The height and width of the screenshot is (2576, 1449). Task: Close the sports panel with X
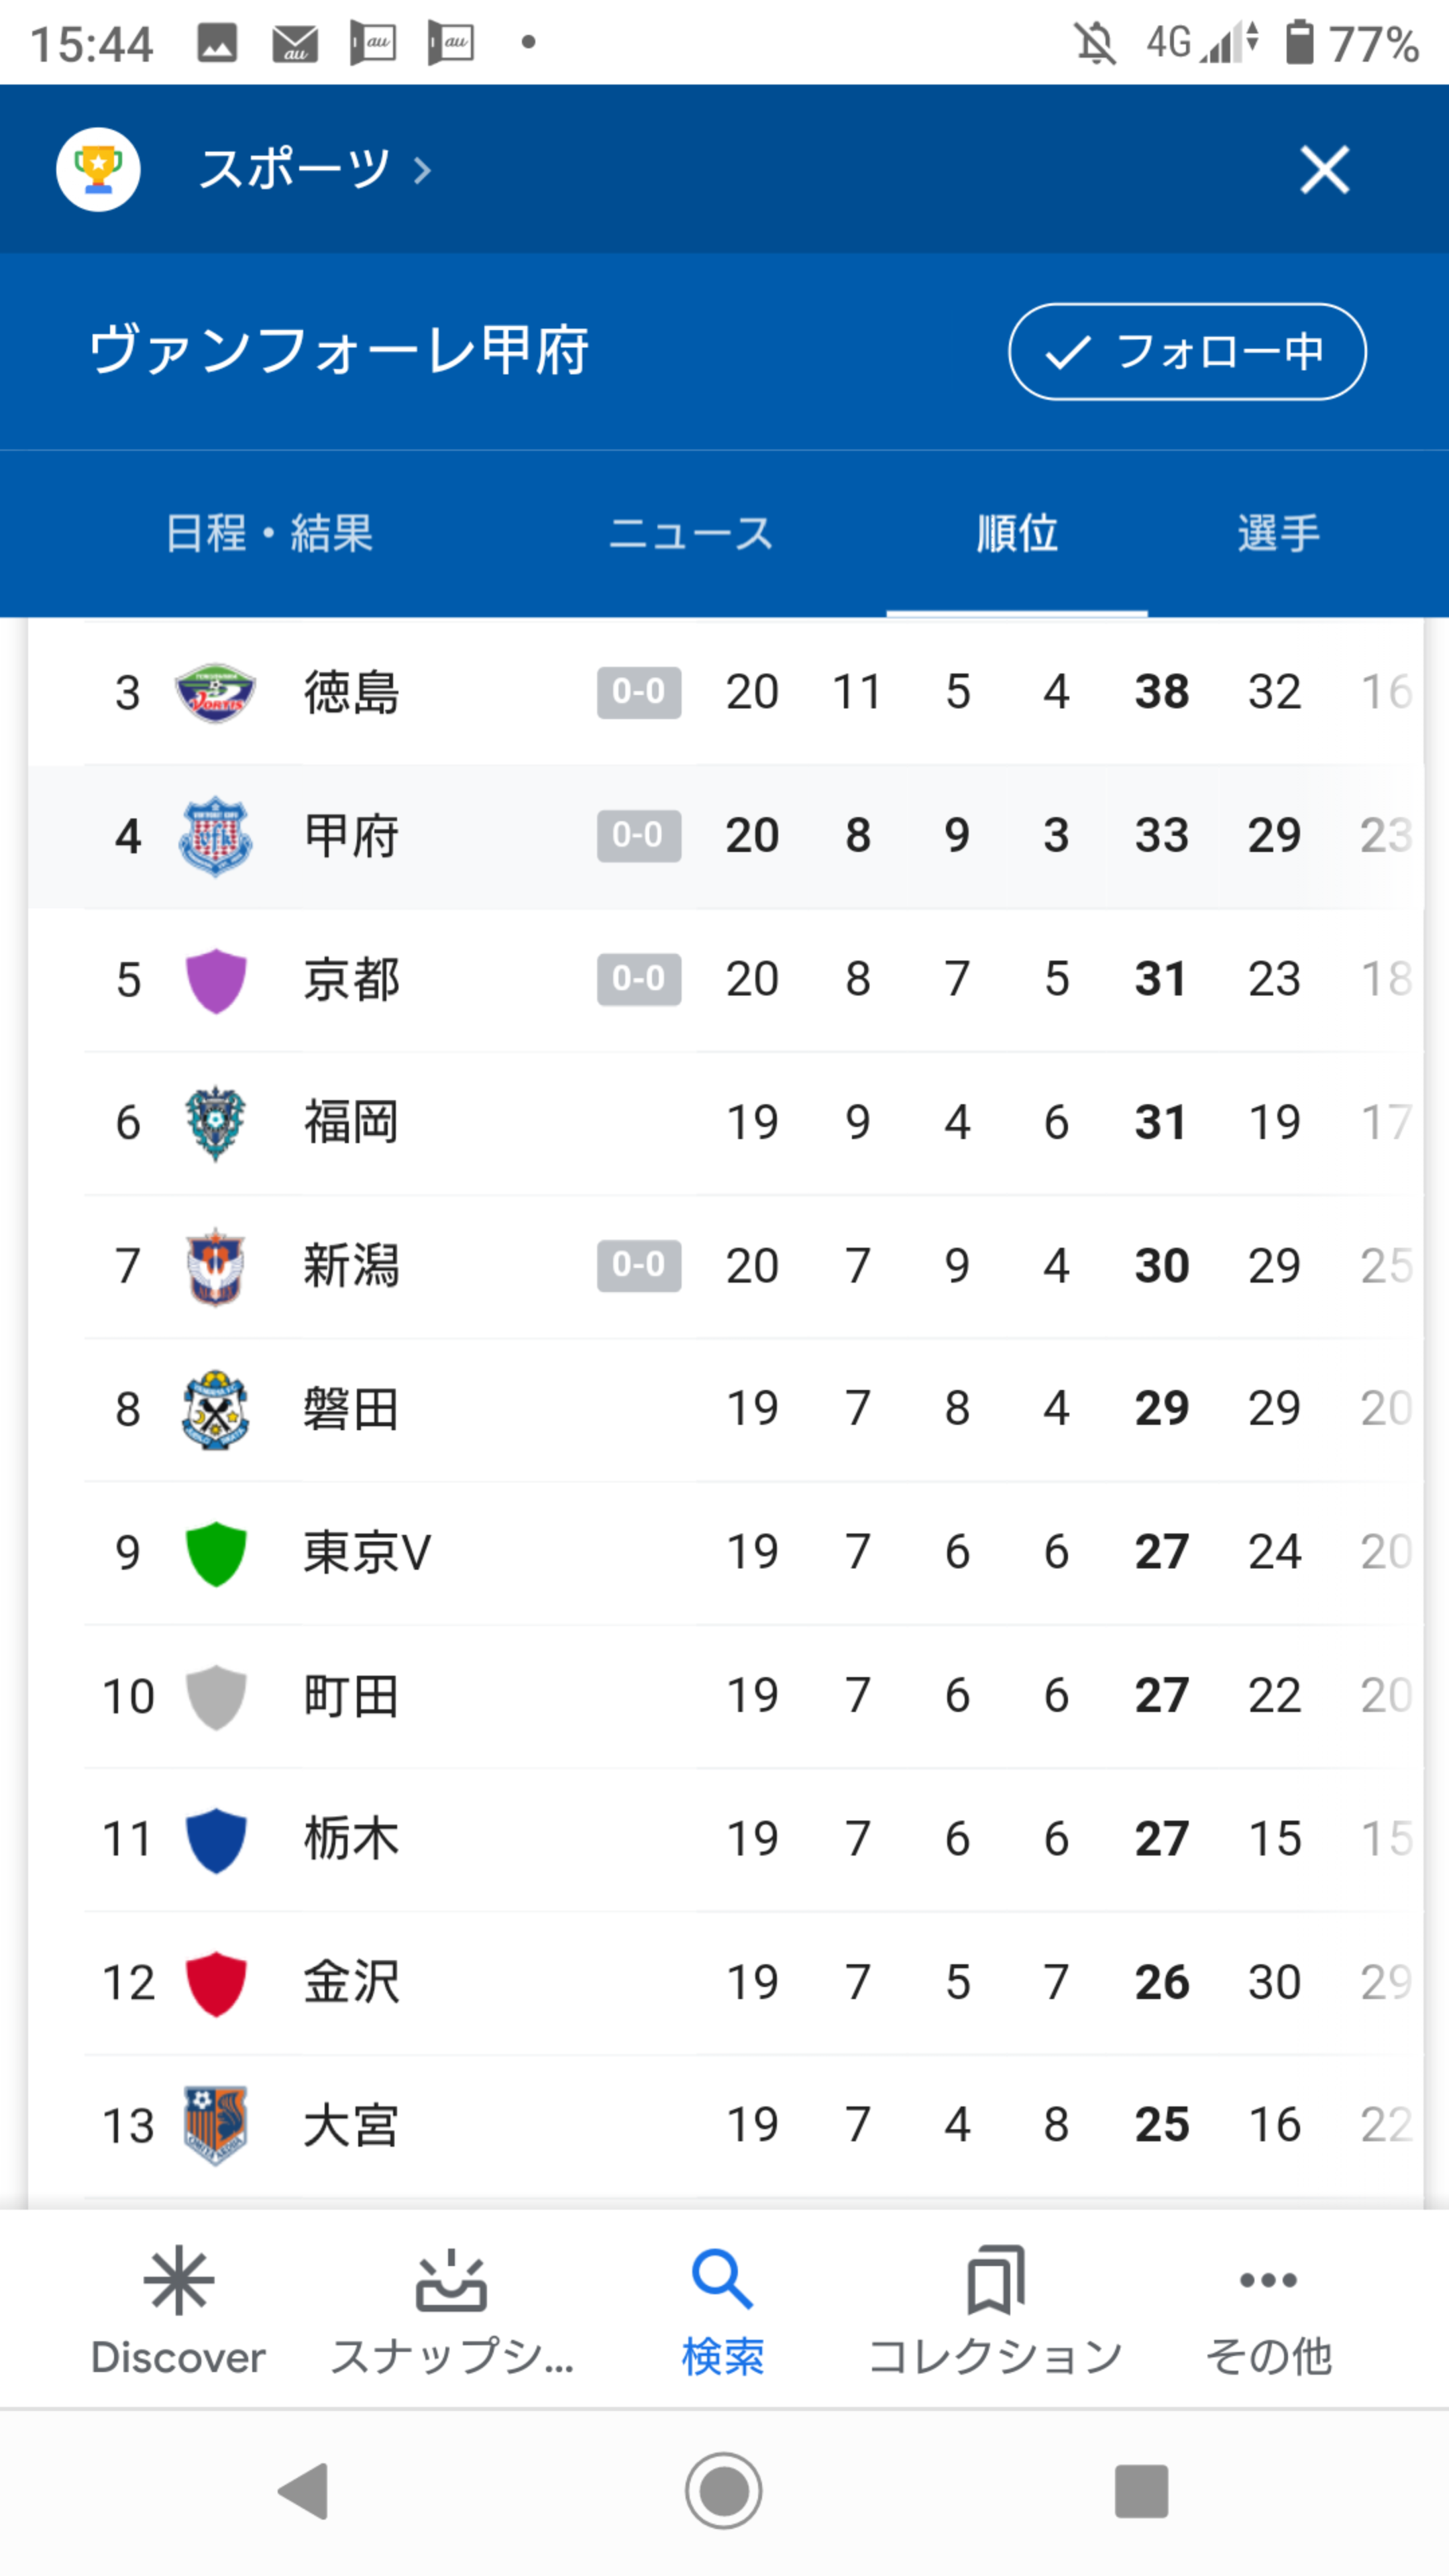pyautogui.click(x=1324, y=169)
